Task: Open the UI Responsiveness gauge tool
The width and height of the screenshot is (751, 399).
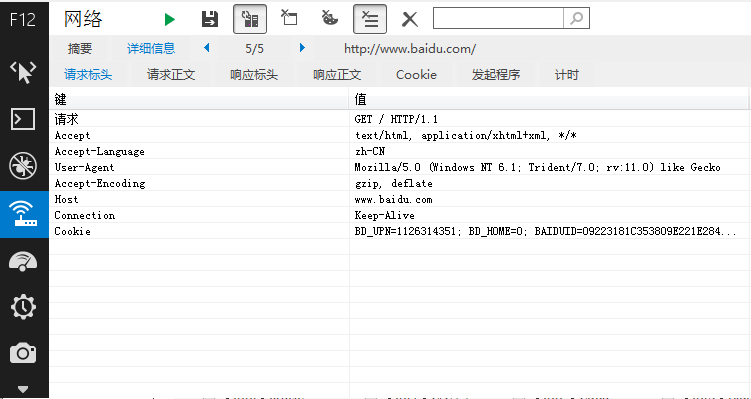Action: click(23, 261)
